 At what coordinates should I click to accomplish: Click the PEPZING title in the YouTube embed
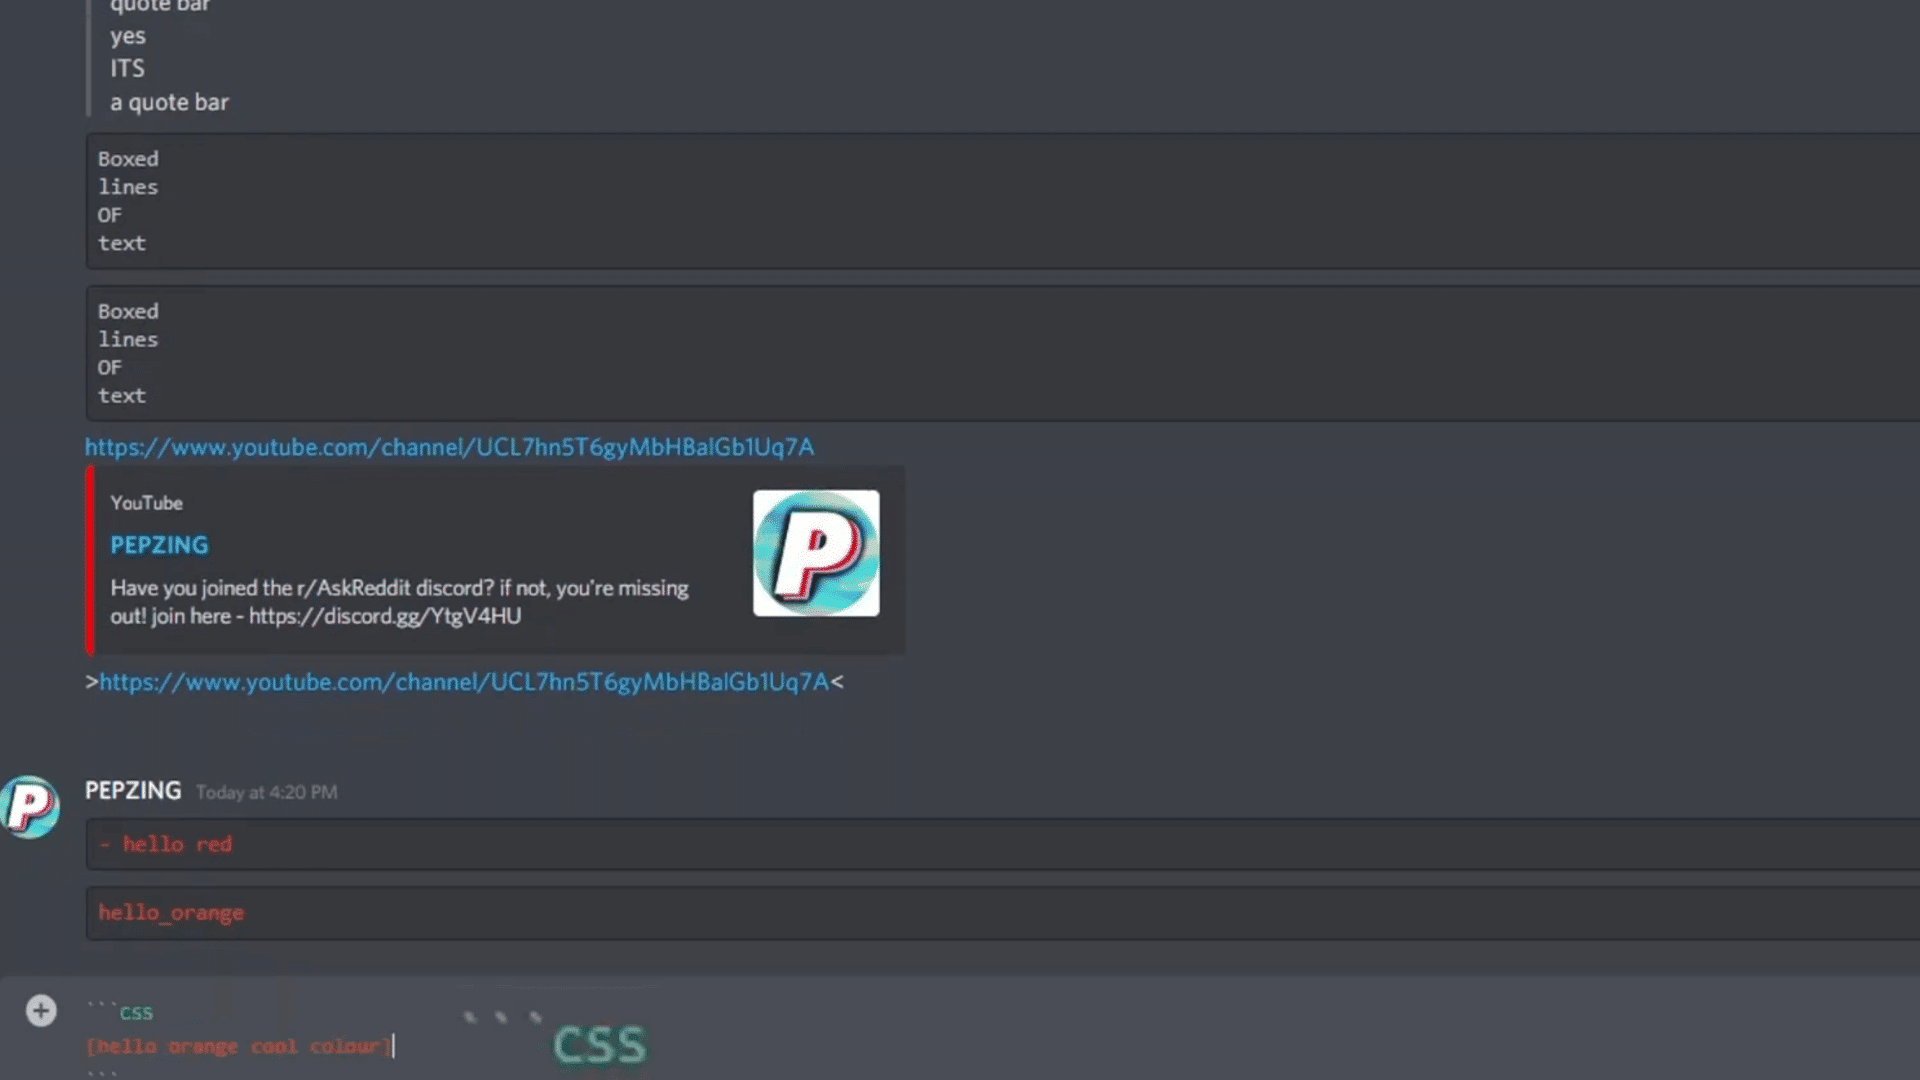[159, 545]
